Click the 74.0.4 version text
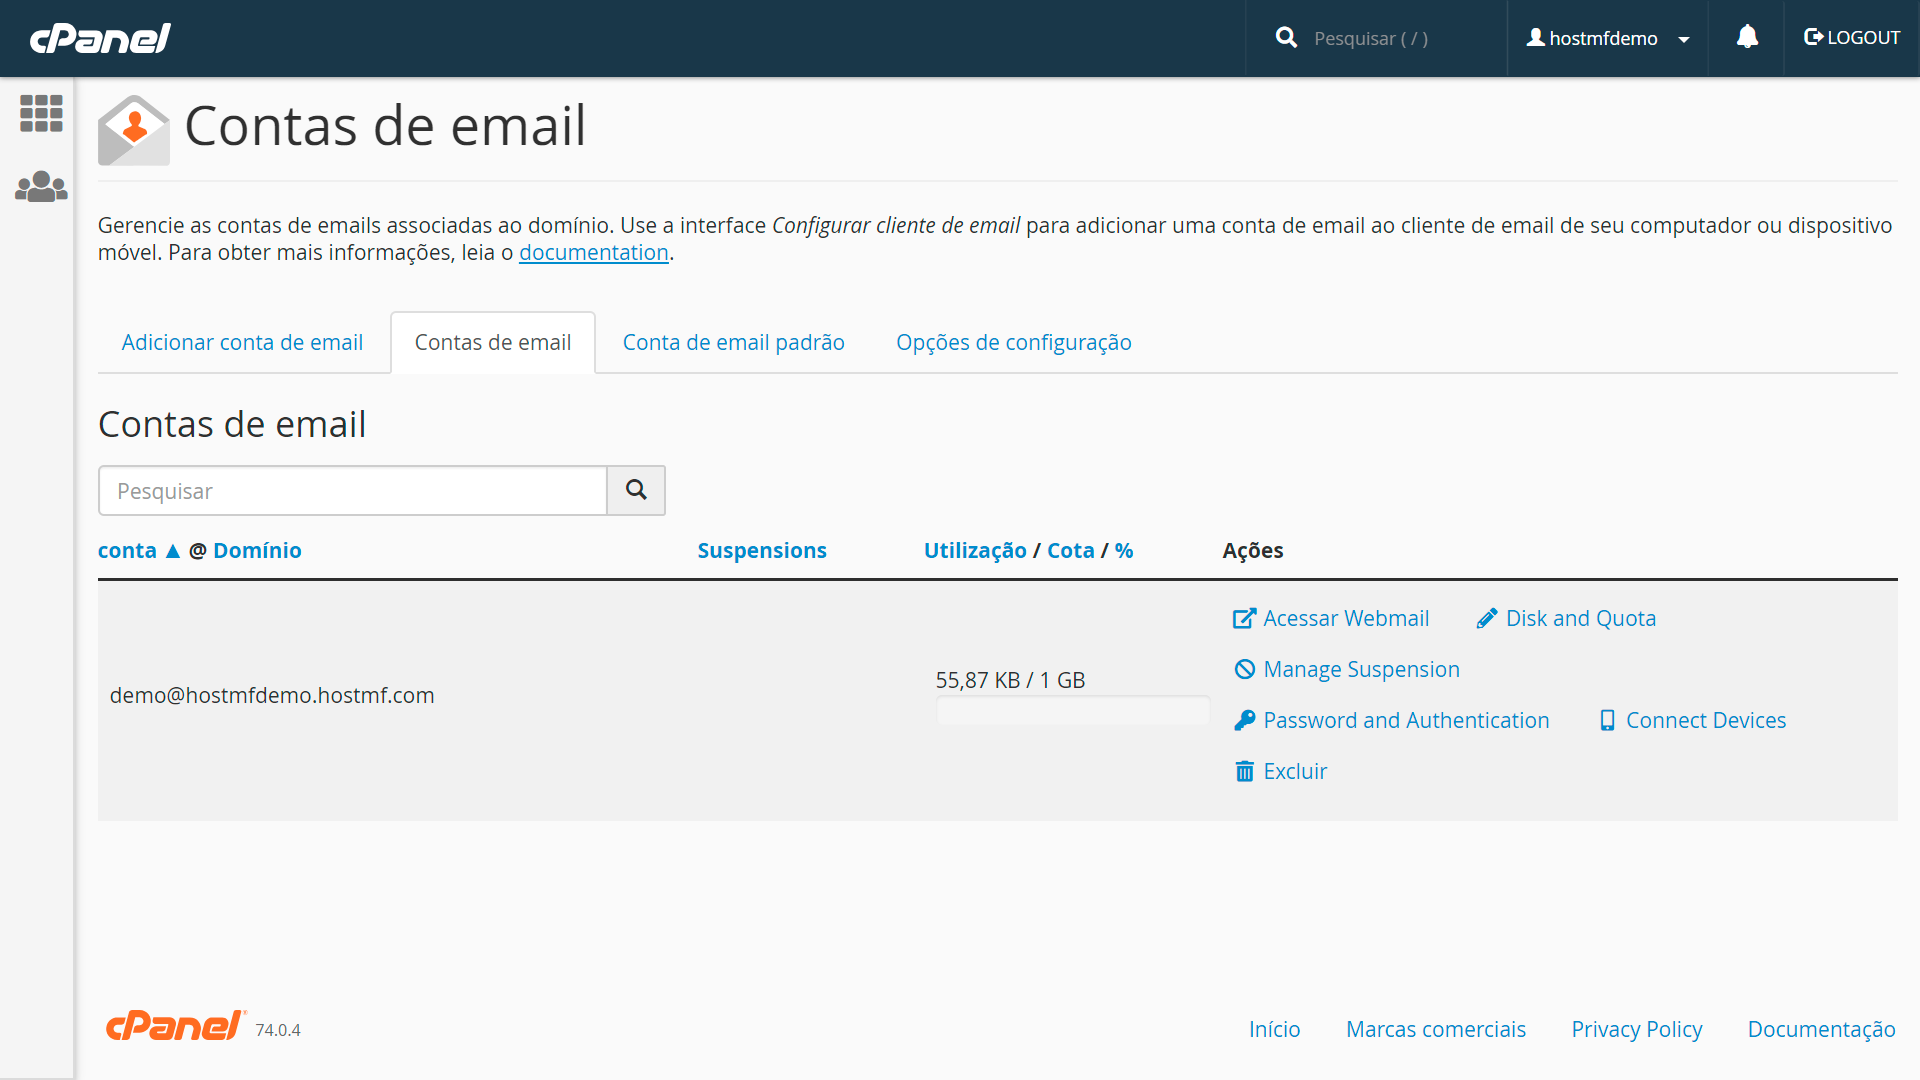1920x1080 pixels. 278,1030
